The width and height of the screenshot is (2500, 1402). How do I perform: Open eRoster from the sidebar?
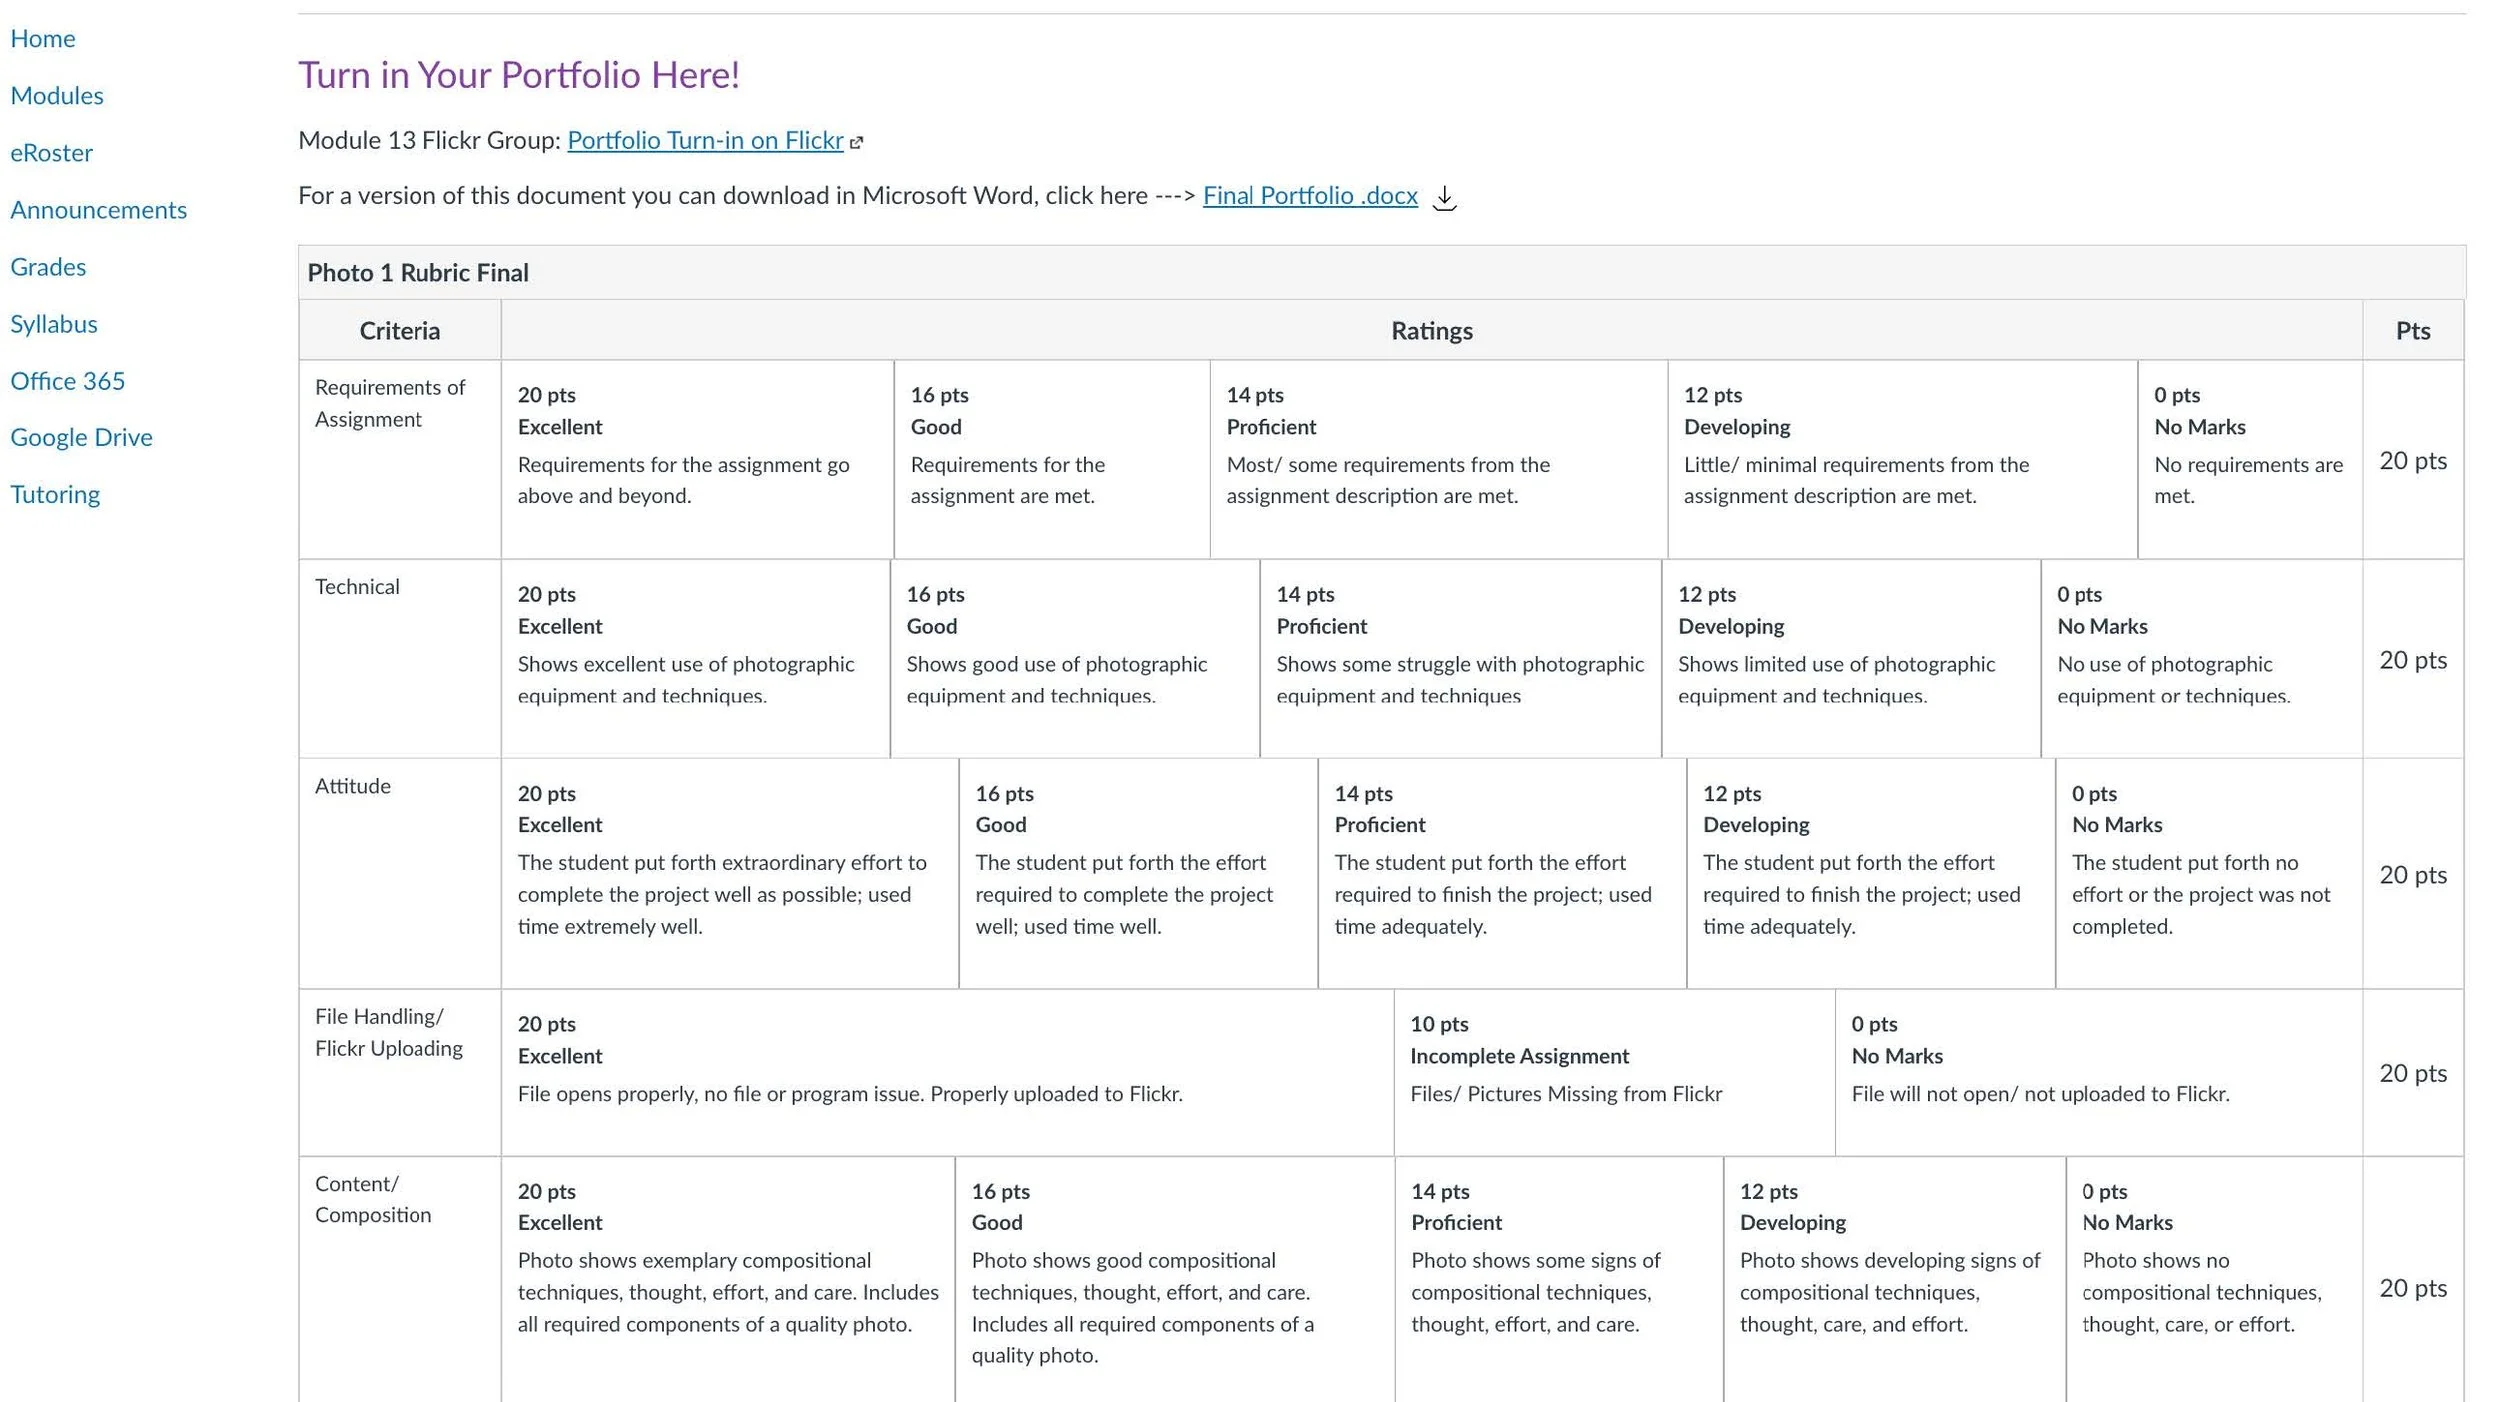(x=51, y=152)
